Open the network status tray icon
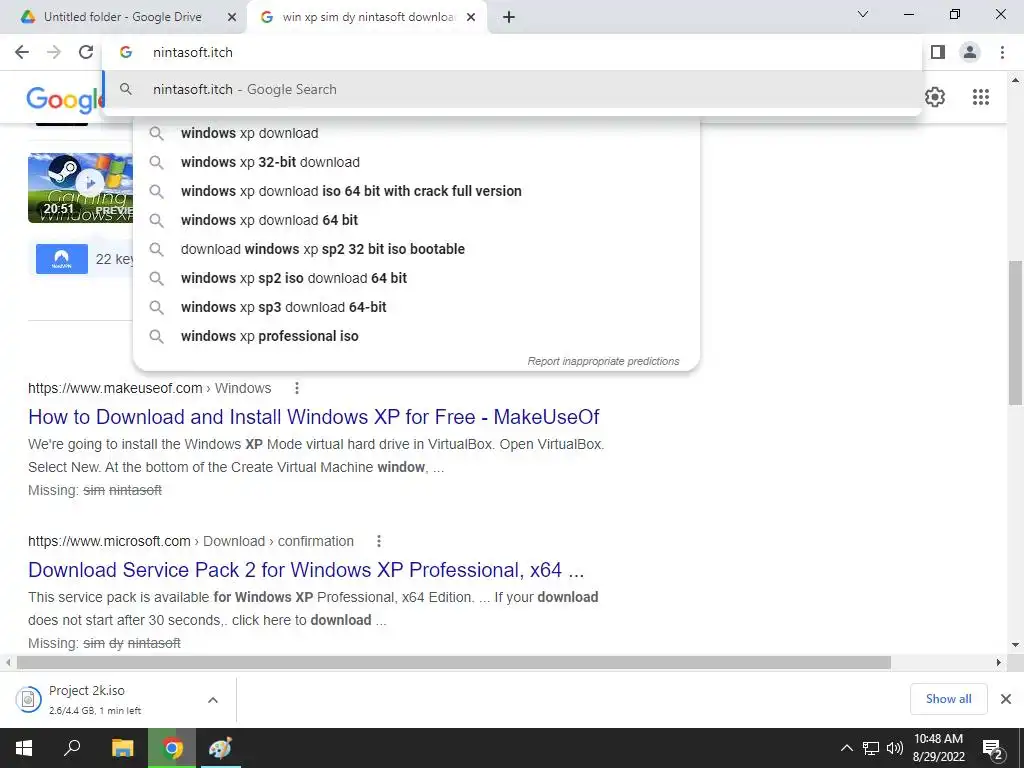Viewport: 1024px width, 768px height. 871,748
